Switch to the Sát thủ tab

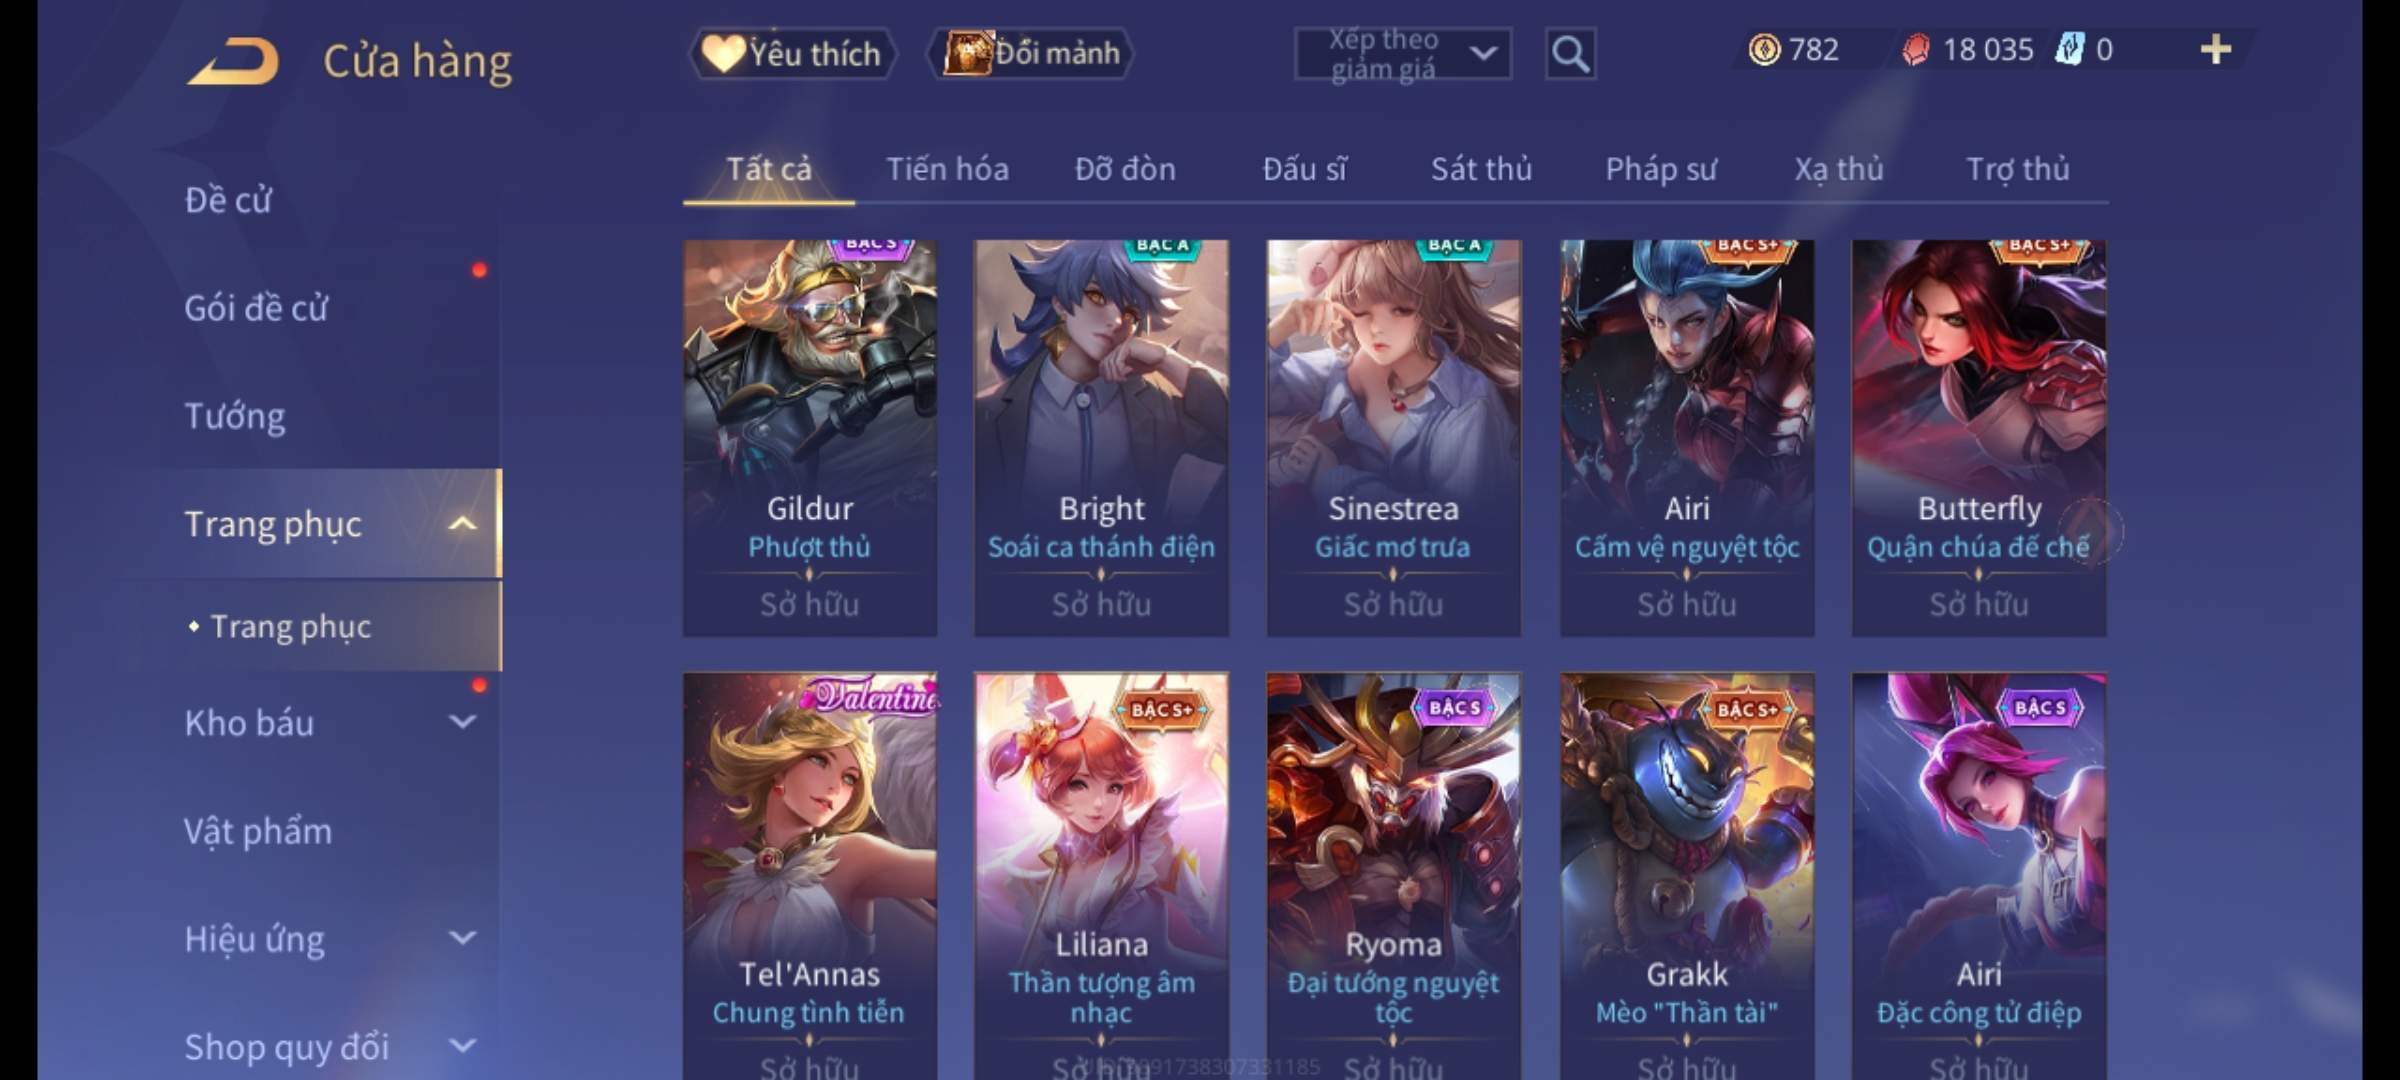(1481, 169)
